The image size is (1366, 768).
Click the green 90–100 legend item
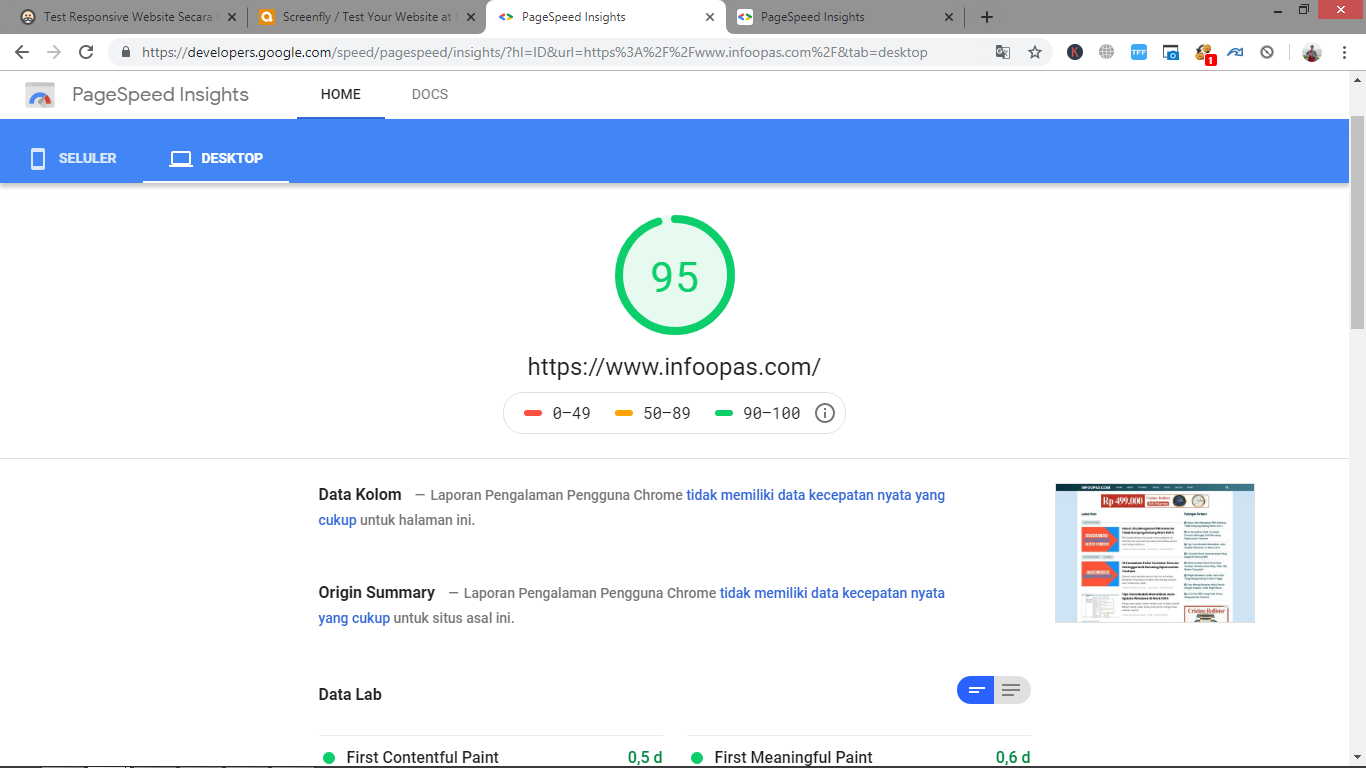click(757, 413)
